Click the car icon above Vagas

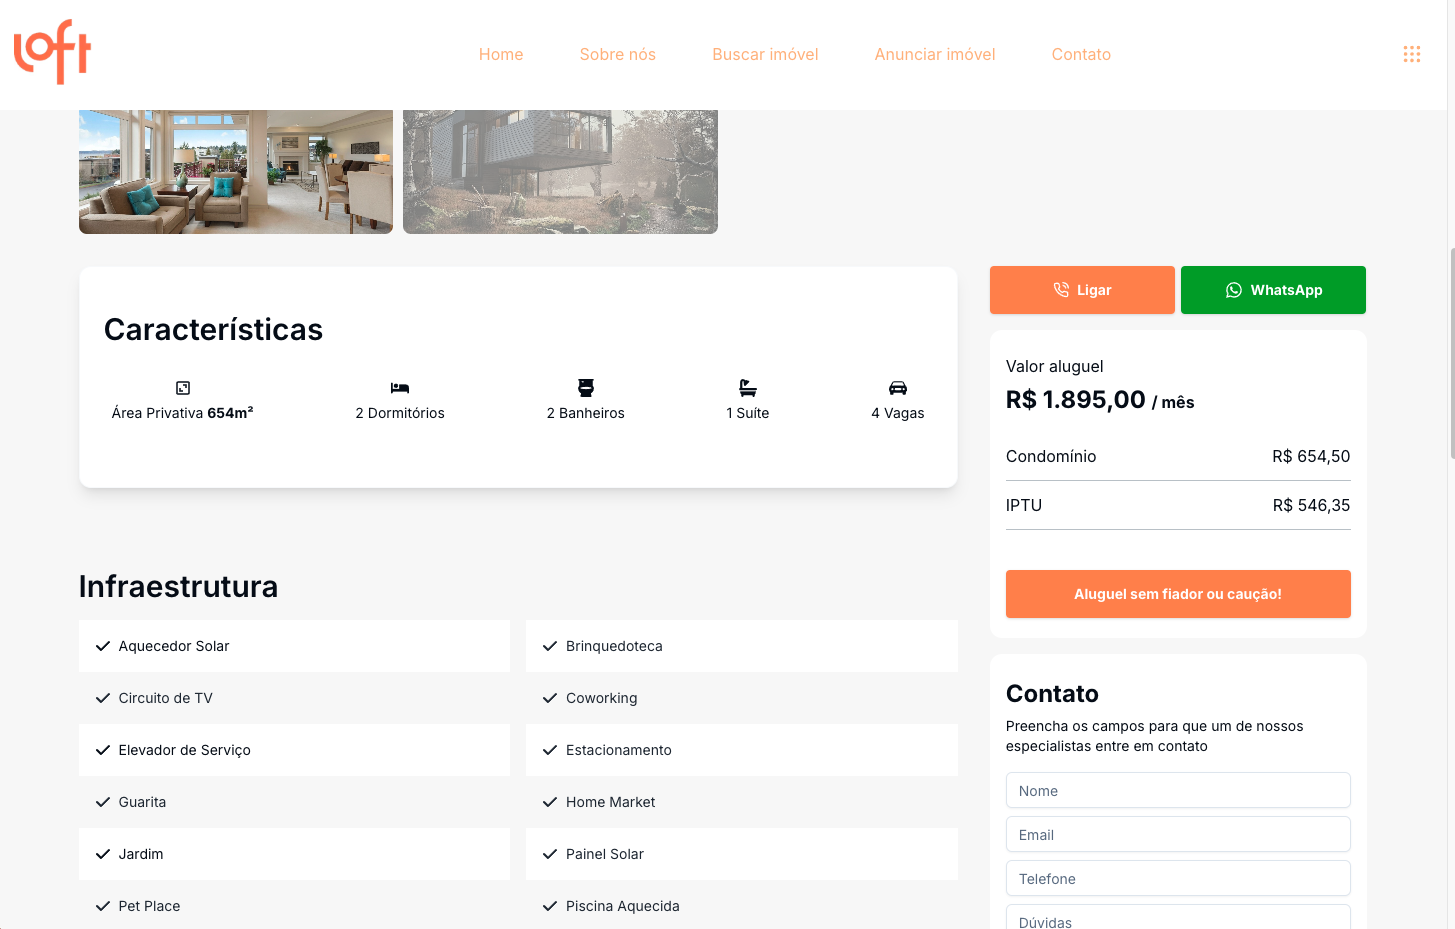tap(898, 388)
